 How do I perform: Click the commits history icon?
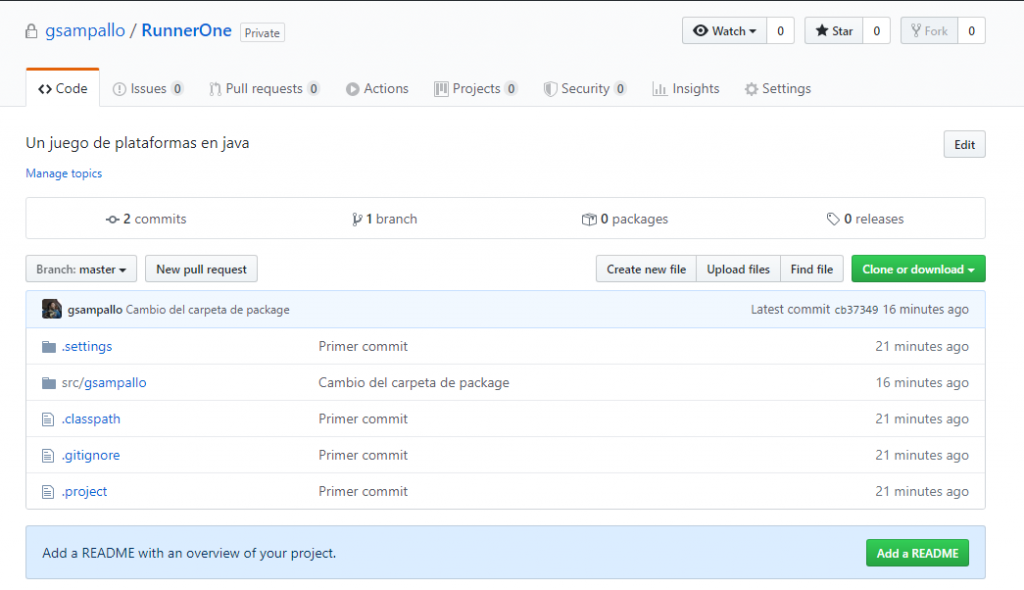(112, 220)
